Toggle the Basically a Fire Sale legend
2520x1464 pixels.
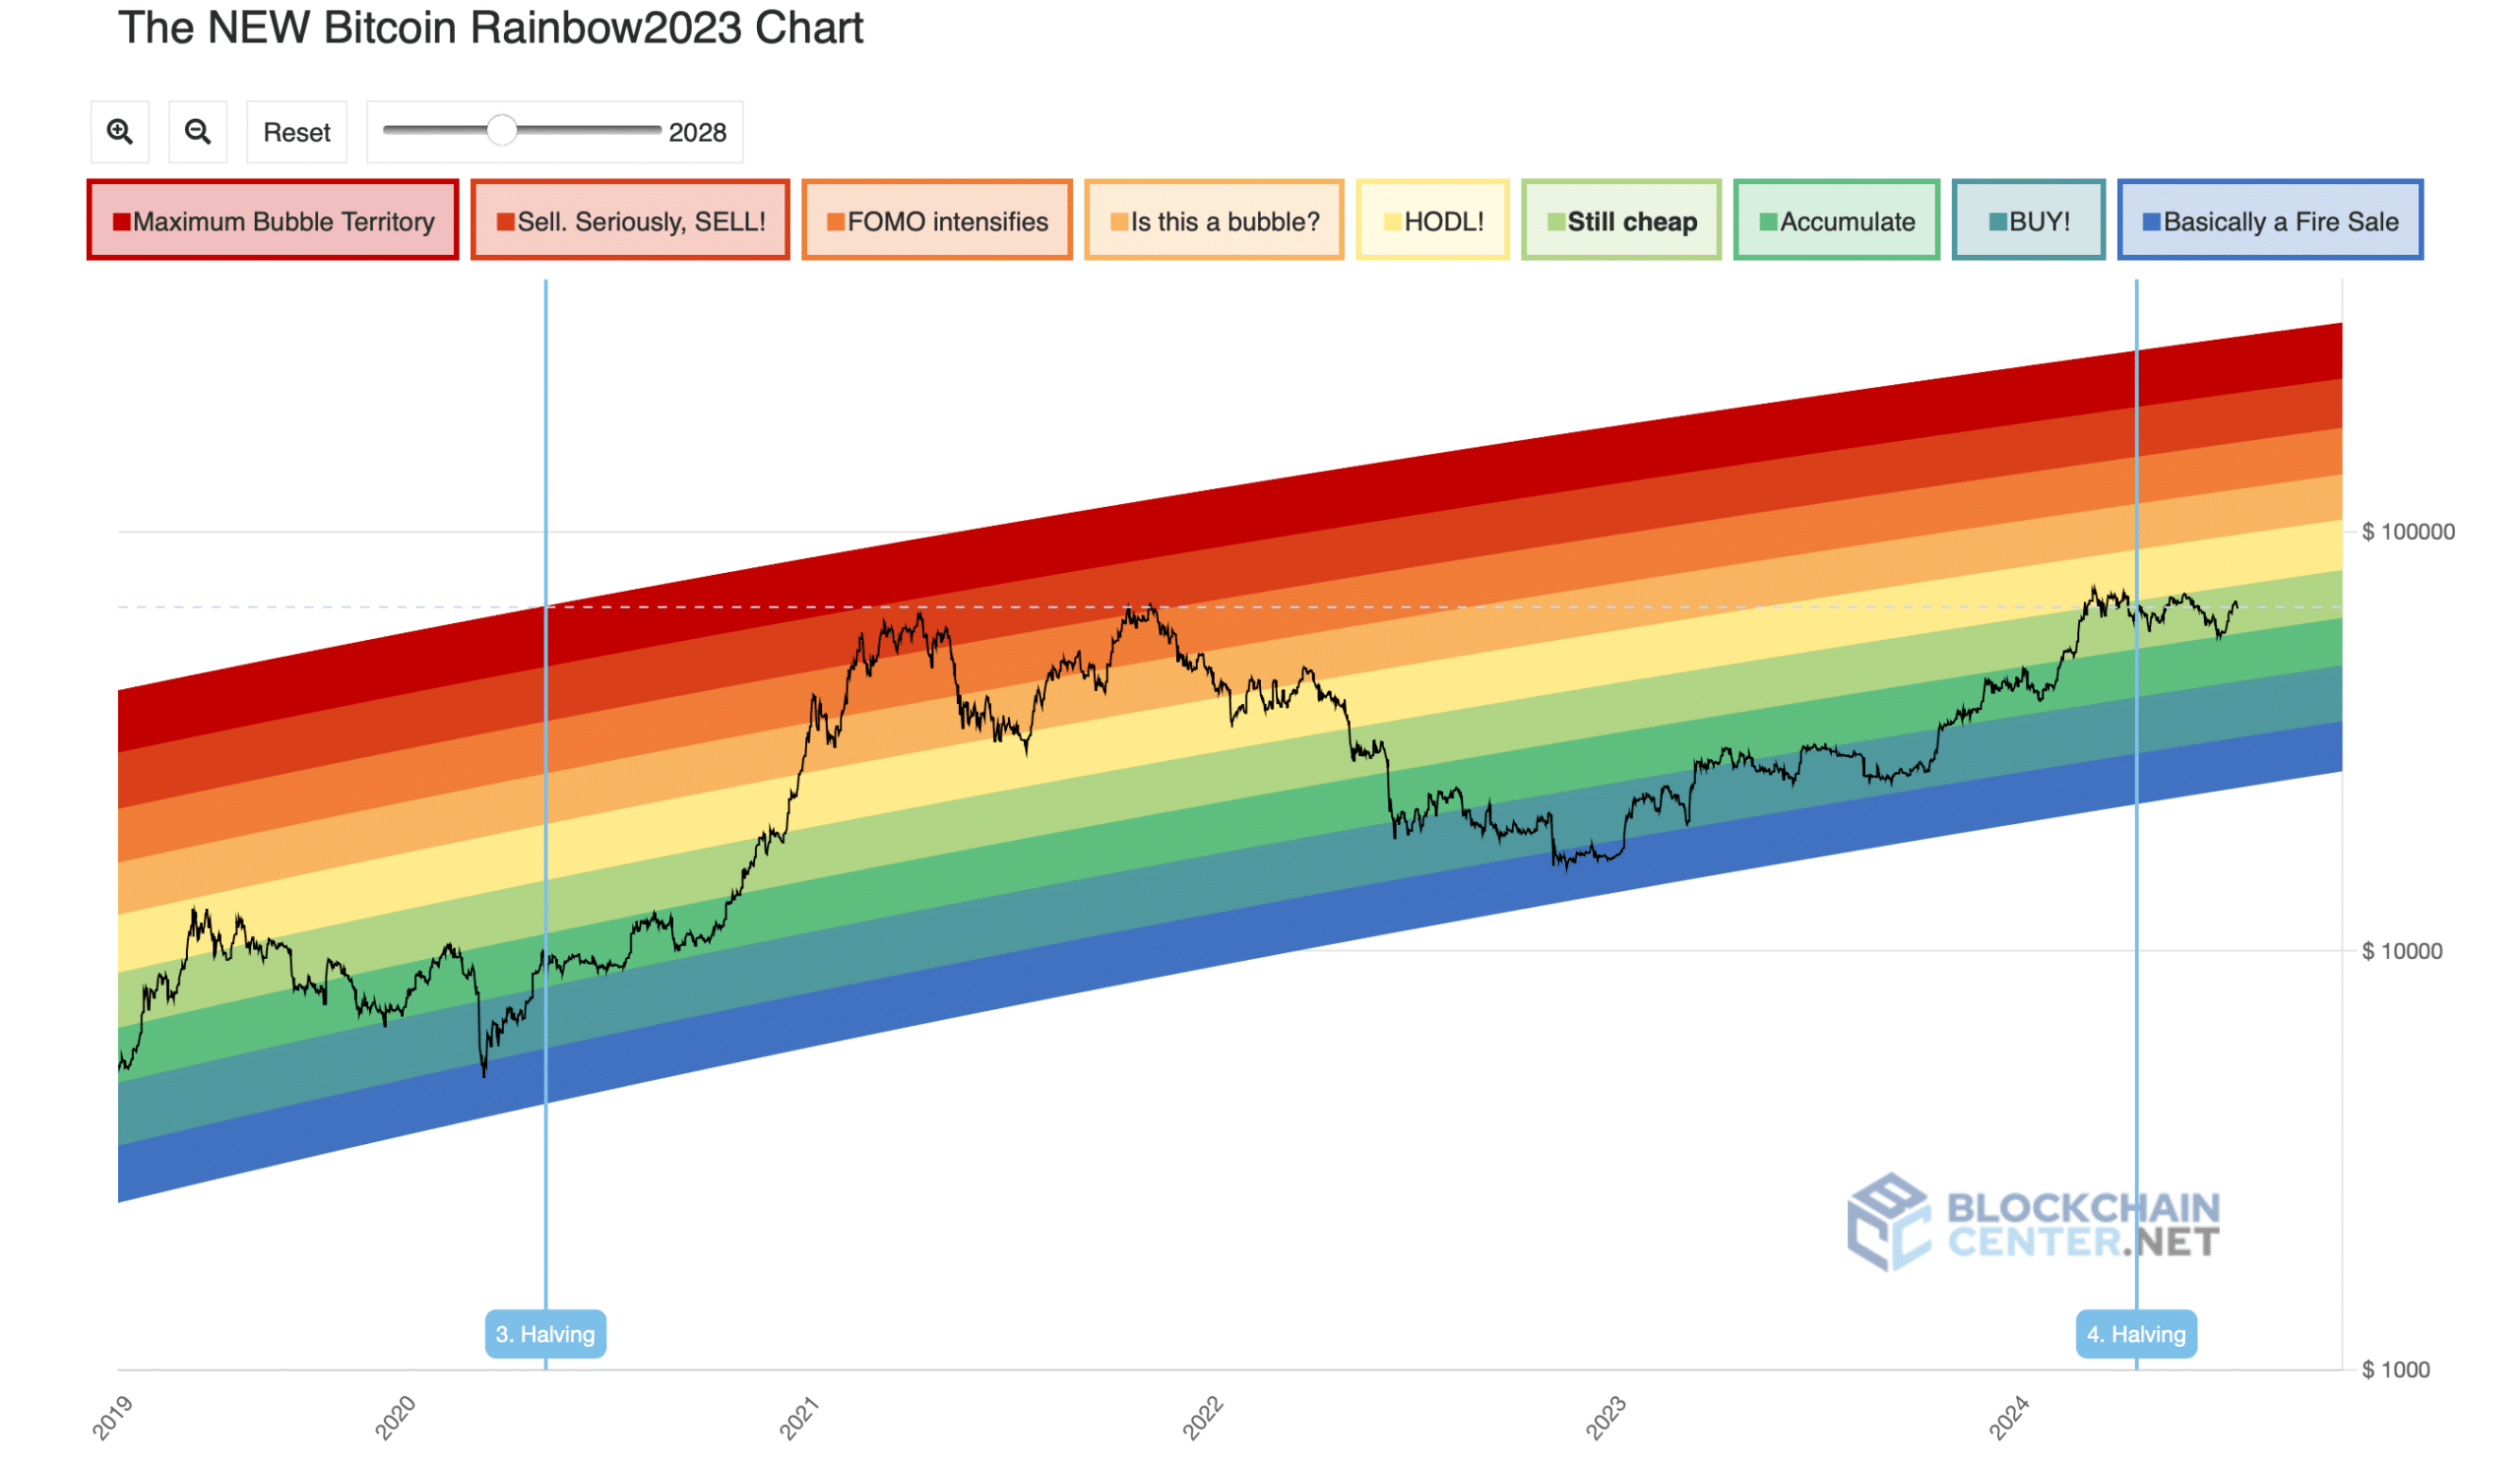tap(2271, 220)
